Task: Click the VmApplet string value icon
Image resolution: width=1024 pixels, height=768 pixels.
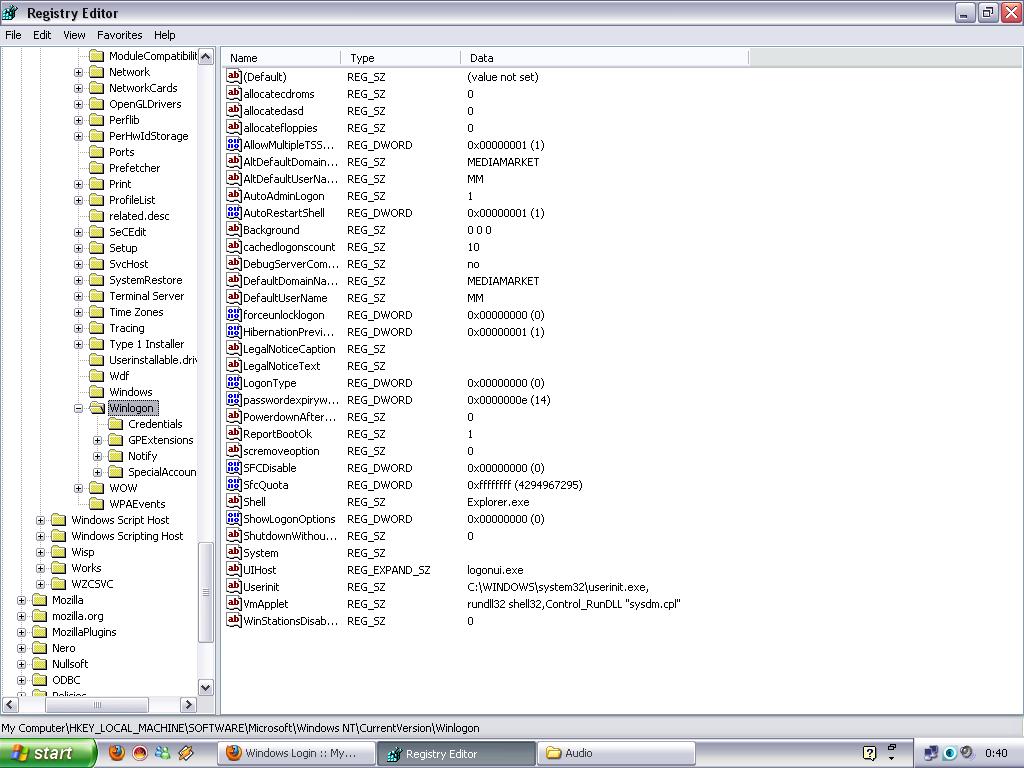Action: (234, 603)
